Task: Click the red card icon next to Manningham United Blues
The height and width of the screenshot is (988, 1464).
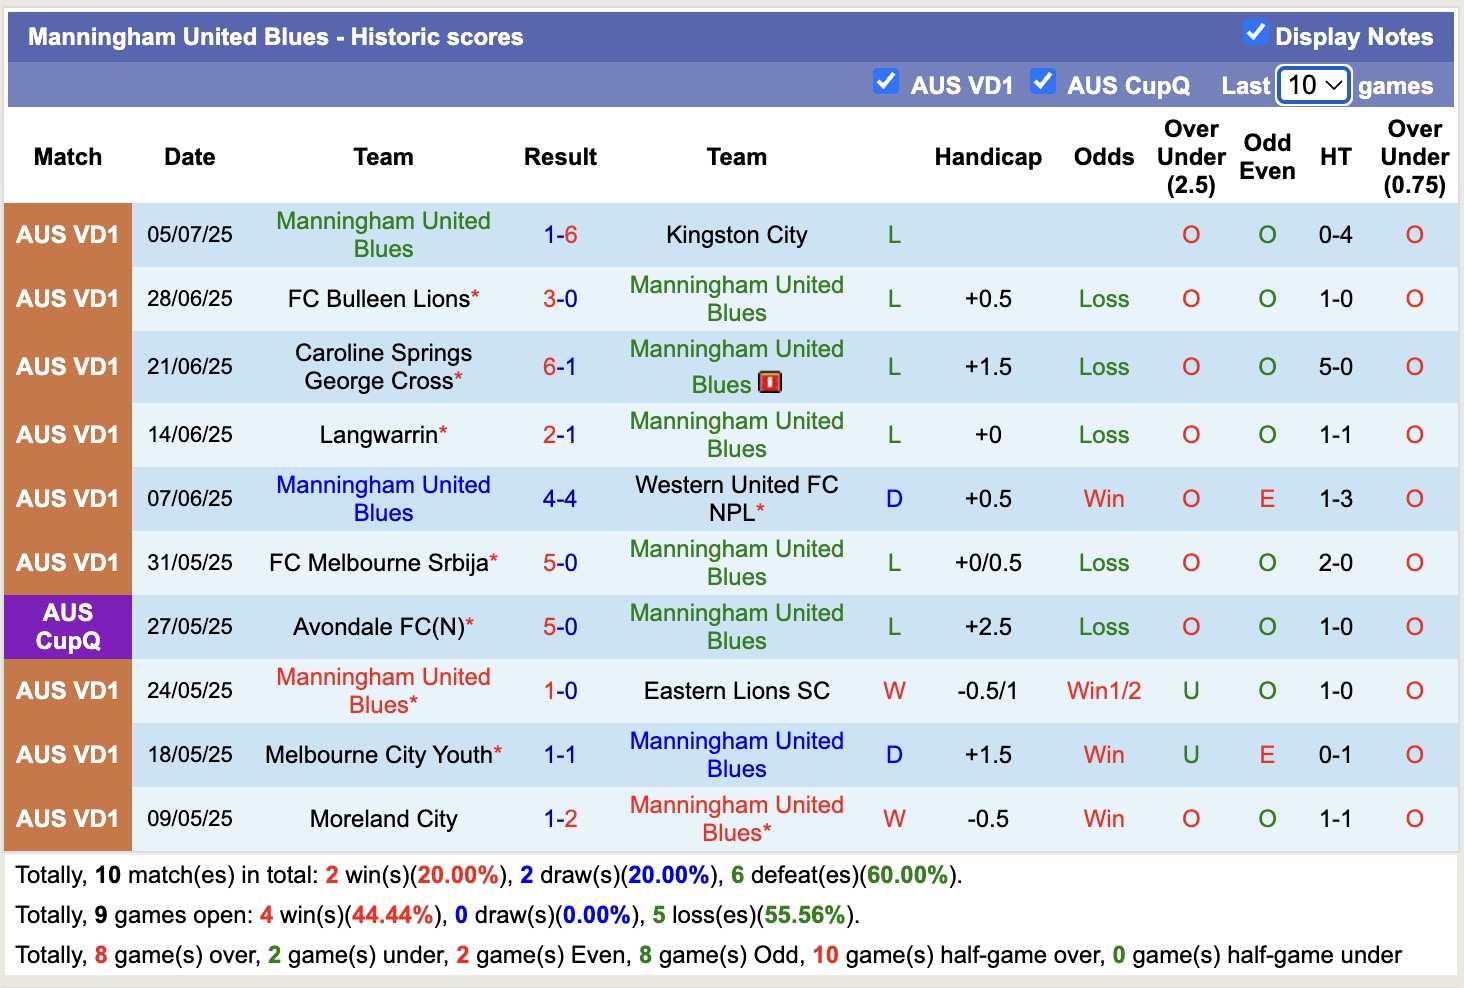Action: (x=770, y=382)
